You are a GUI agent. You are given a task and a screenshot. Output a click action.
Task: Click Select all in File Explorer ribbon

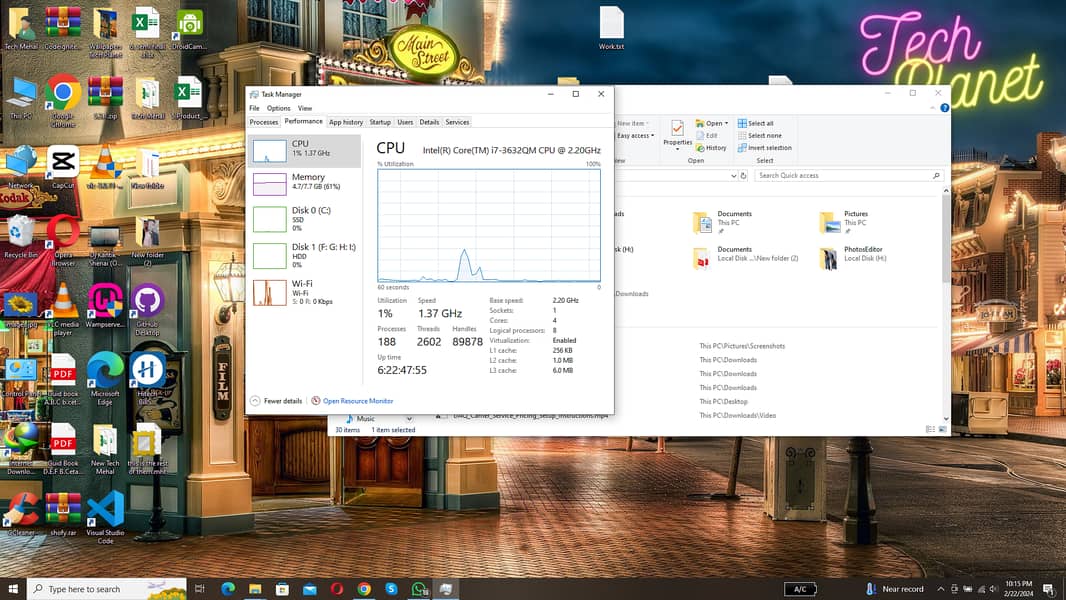pyautogui.click(x=760, y=123)
